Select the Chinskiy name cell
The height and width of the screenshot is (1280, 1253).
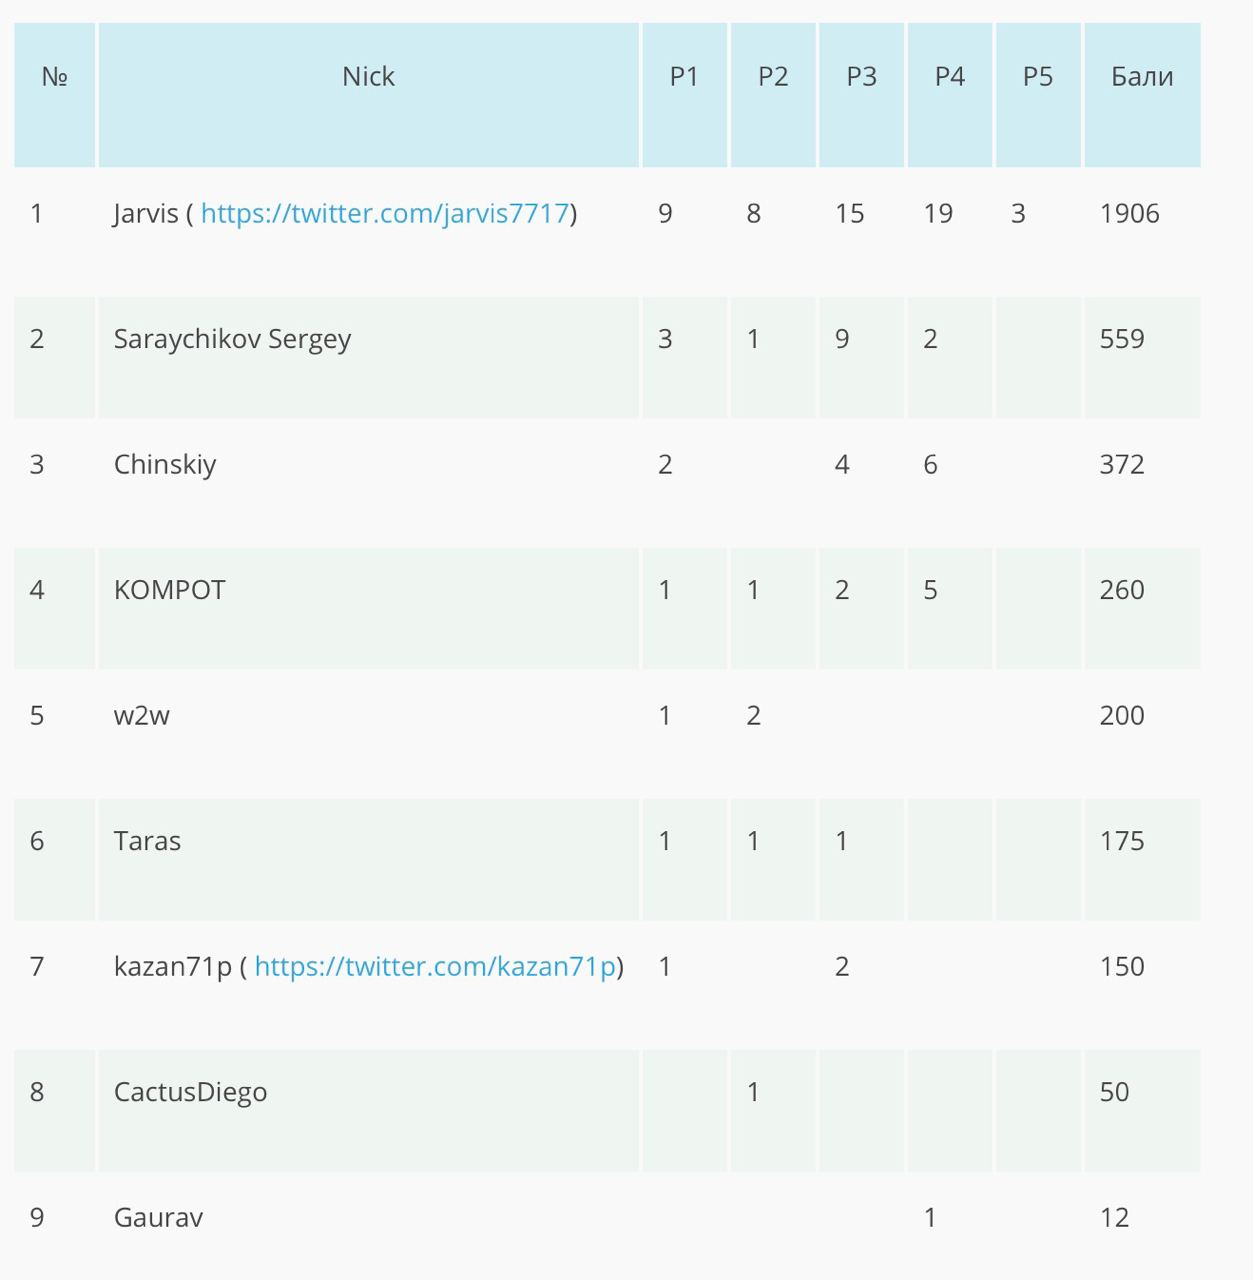(368, 483)
